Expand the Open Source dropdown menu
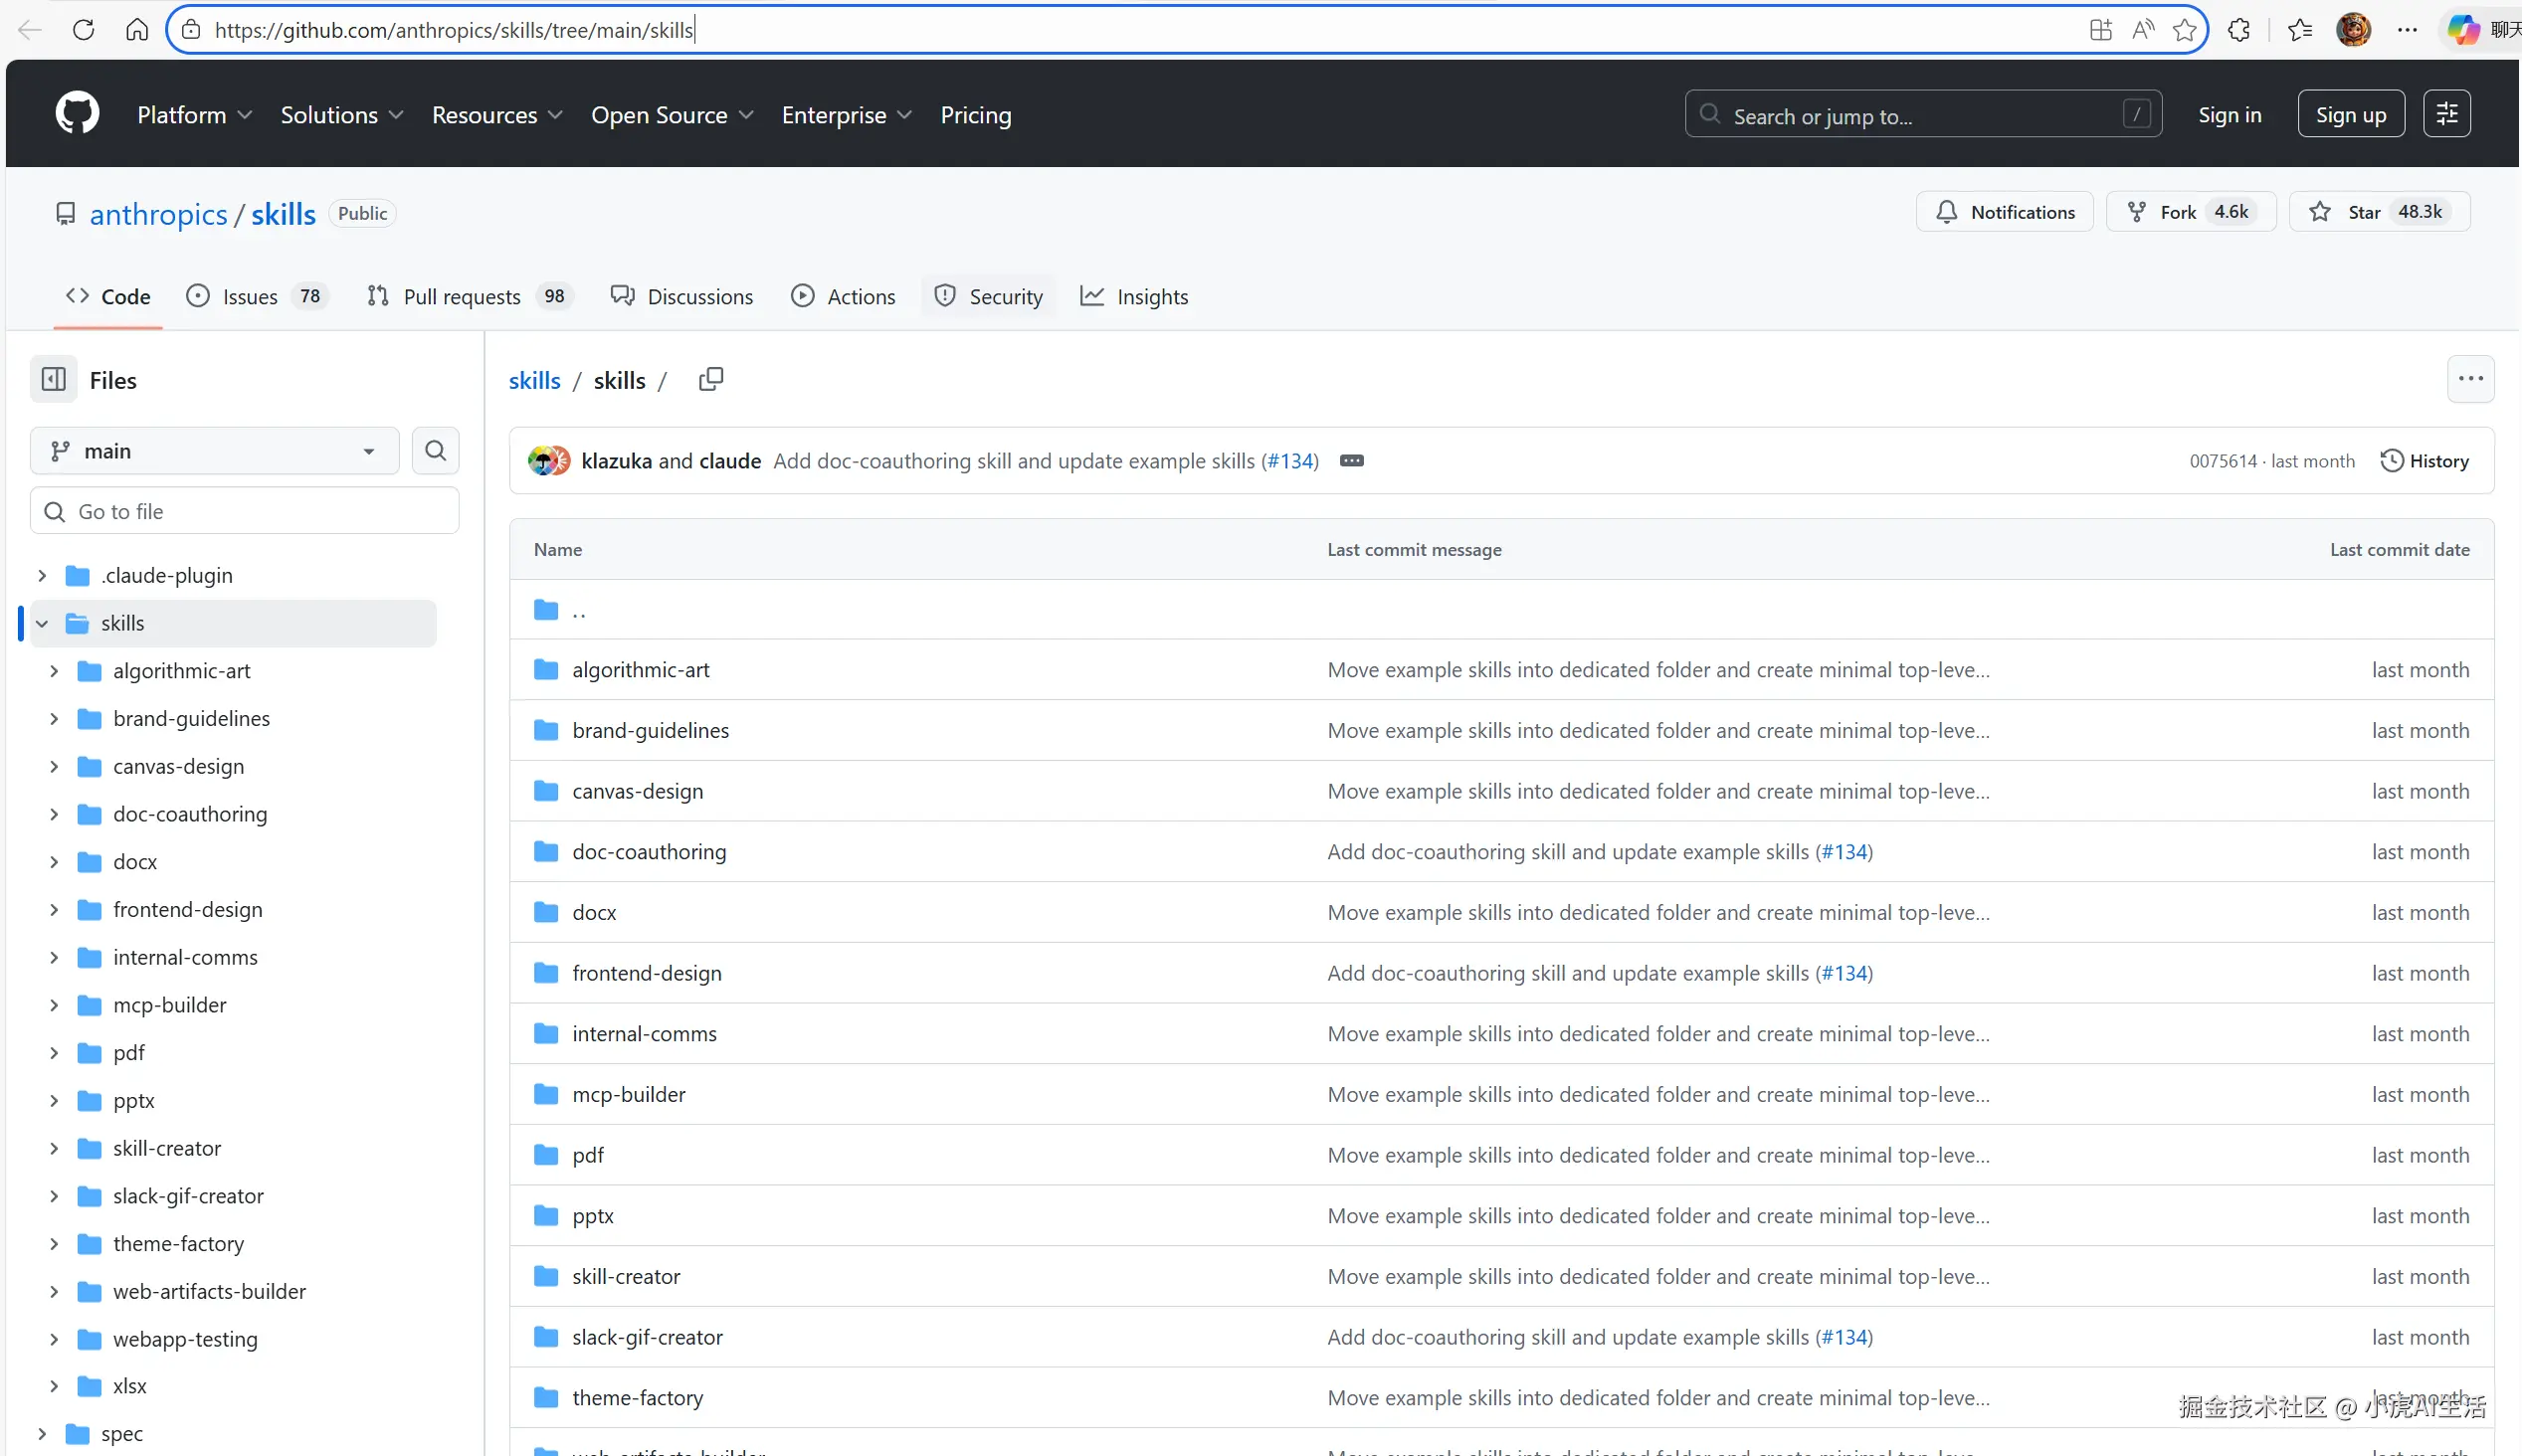This screenshot has height=1456, width=2522. pos(672,115)
